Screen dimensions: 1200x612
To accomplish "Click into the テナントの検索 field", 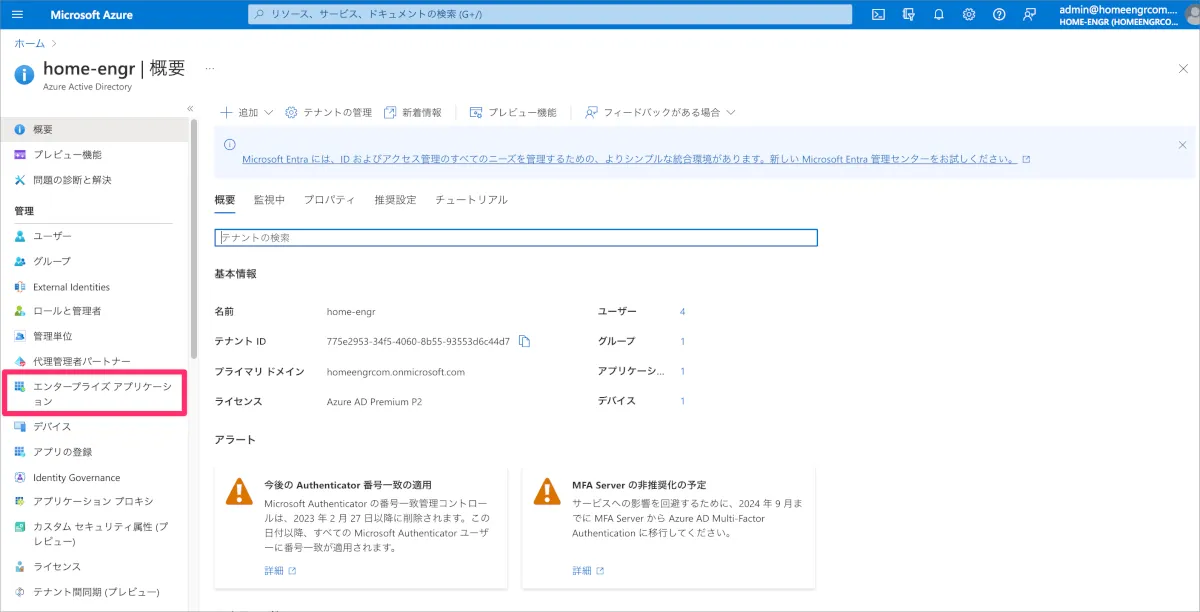I will 516,238.
